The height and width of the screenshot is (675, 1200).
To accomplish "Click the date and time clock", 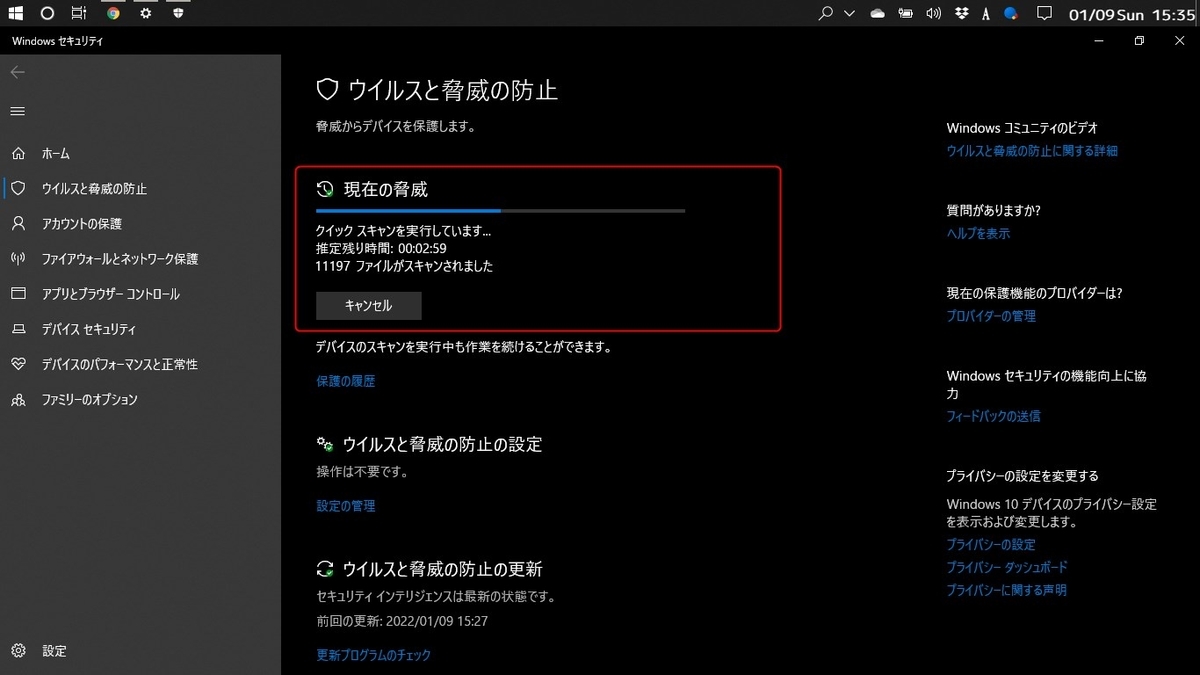I will pyautogui.click(x=1131, y=15).
